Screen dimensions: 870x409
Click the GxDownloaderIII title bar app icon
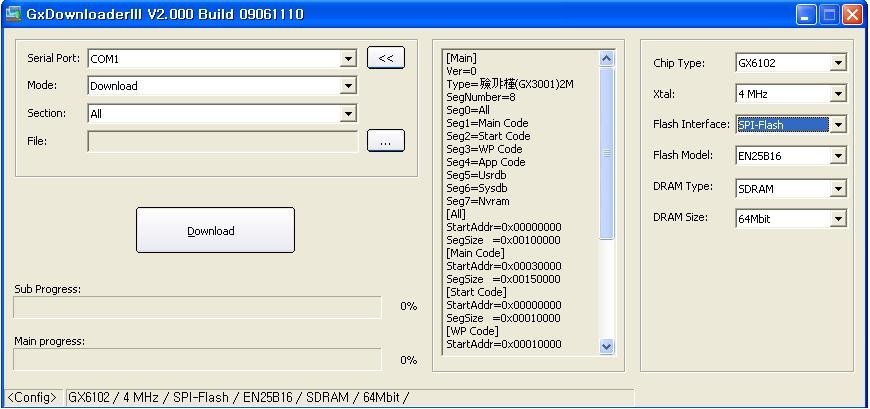(x=13, y=13)
